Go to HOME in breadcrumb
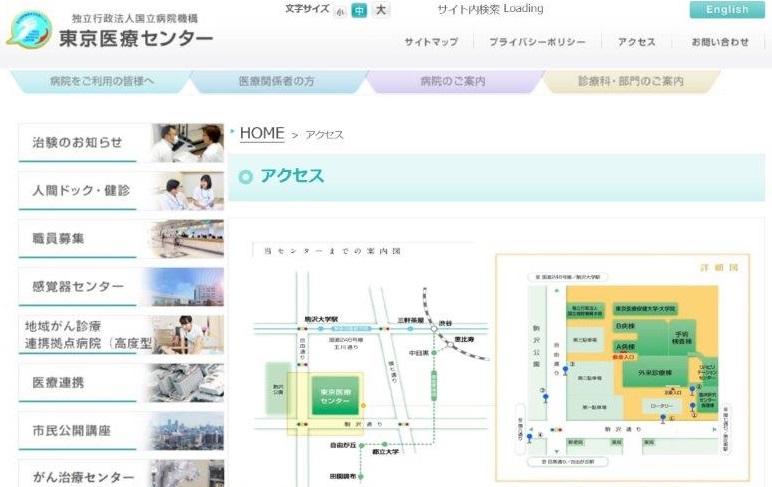The height and width of the screenshot is (487, 772). (x=262, y=133)
